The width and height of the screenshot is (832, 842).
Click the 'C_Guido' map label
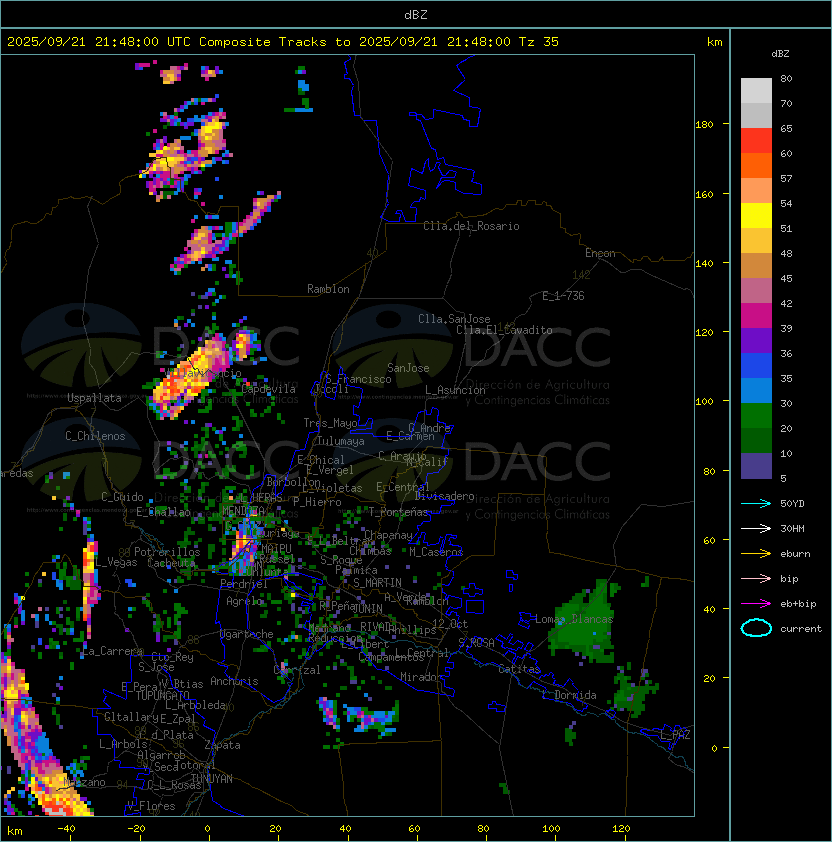point(122,497)
